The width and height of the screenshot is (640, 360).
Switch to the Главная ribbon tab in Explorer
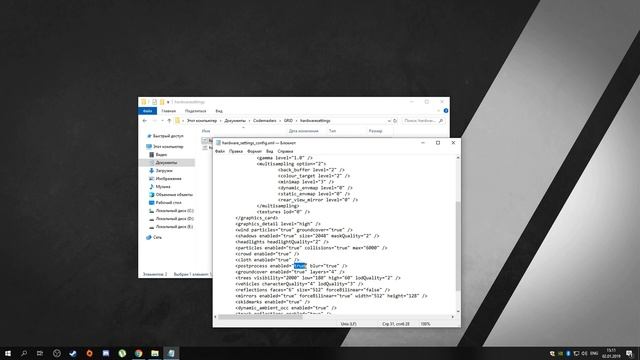pos(168,111)
